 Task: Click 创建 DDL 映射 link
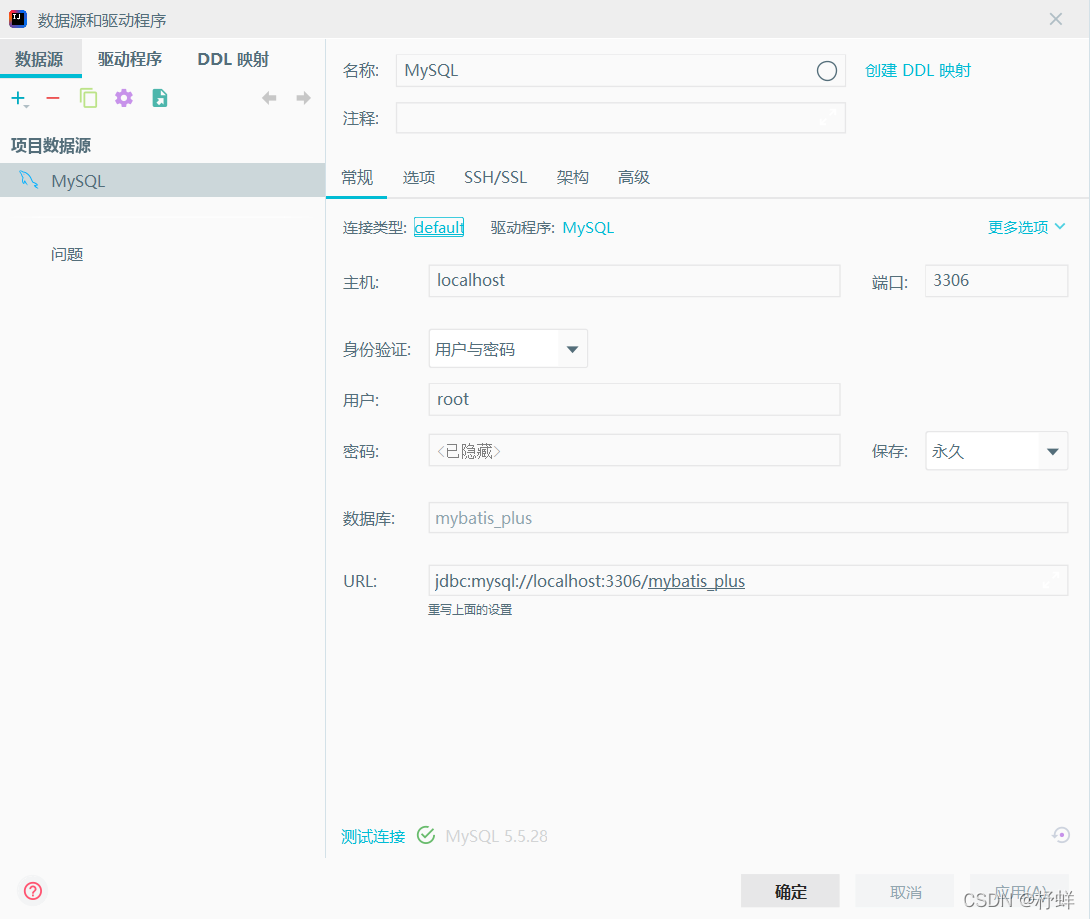918,71
